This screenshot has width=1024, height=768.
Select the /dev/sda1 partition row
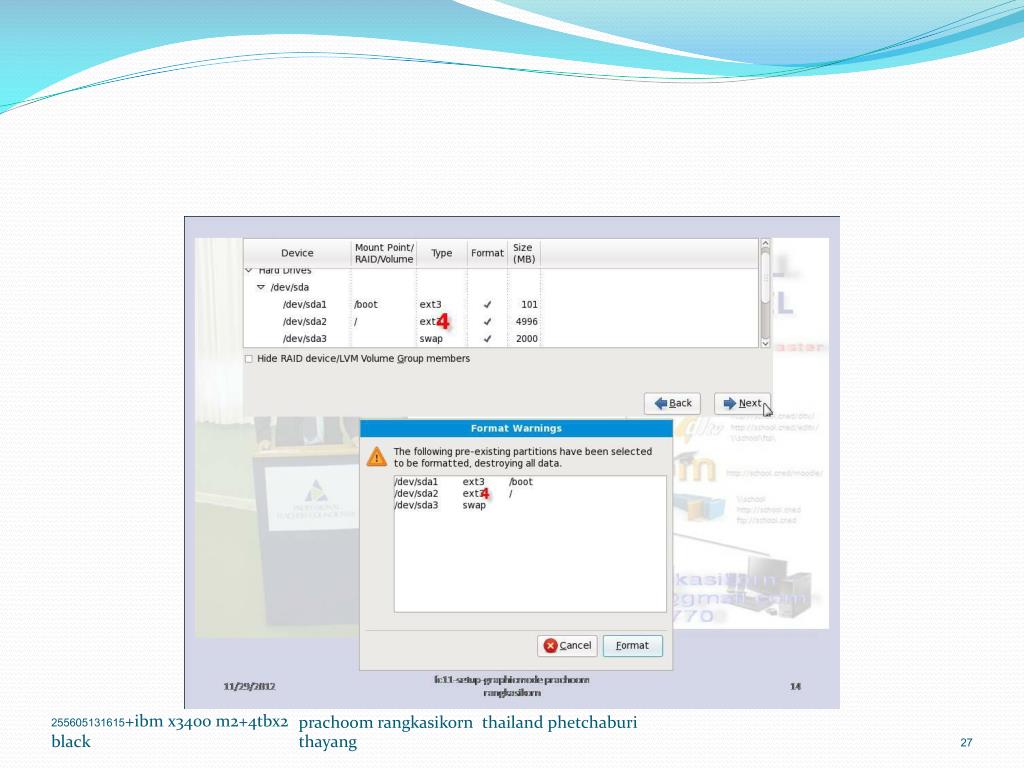[501, 304]
